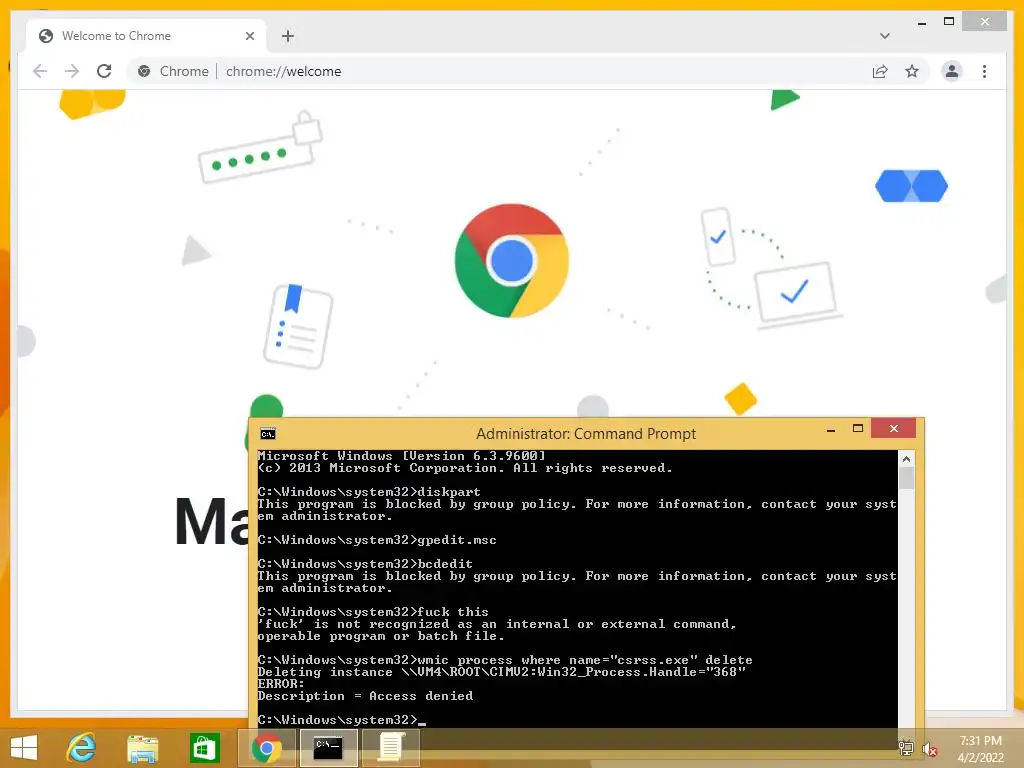Screen dimensions: 1024x768
Task: Open Command Prompt system menu icon
Action: [x=268, y=434]
